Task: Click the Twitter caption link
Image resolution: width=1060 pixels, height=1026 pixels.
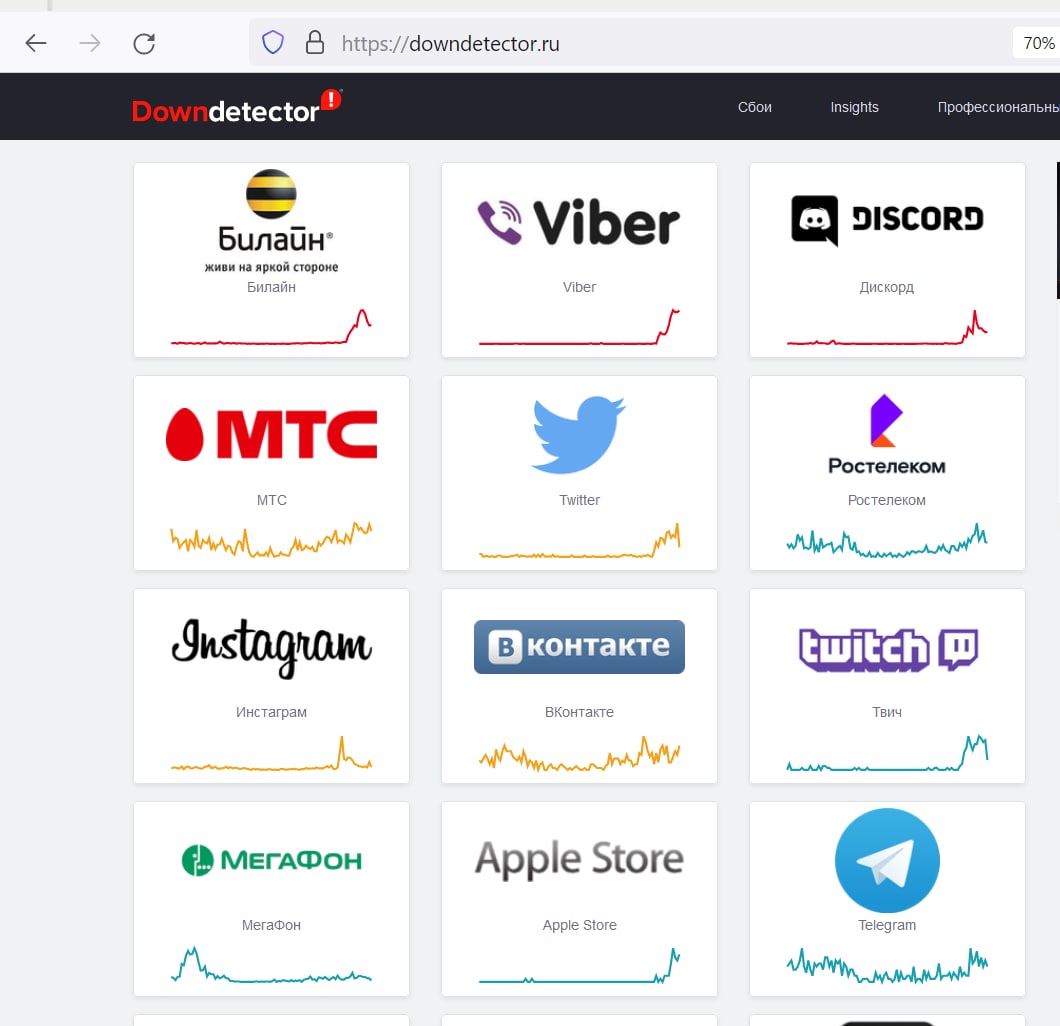Action: (579, 500)
